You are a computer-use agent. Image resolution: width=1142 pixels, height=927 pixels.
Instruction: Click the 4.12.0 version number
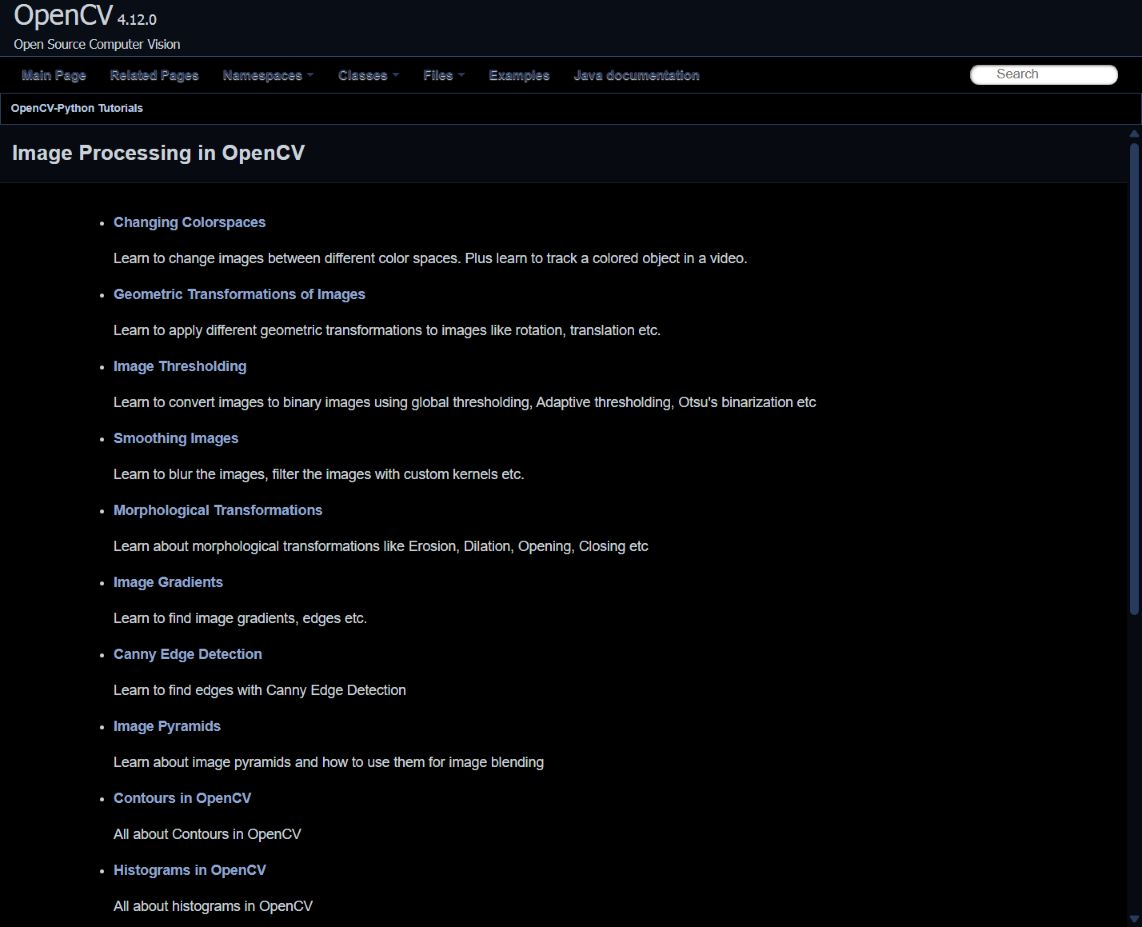tap(137, 19)
